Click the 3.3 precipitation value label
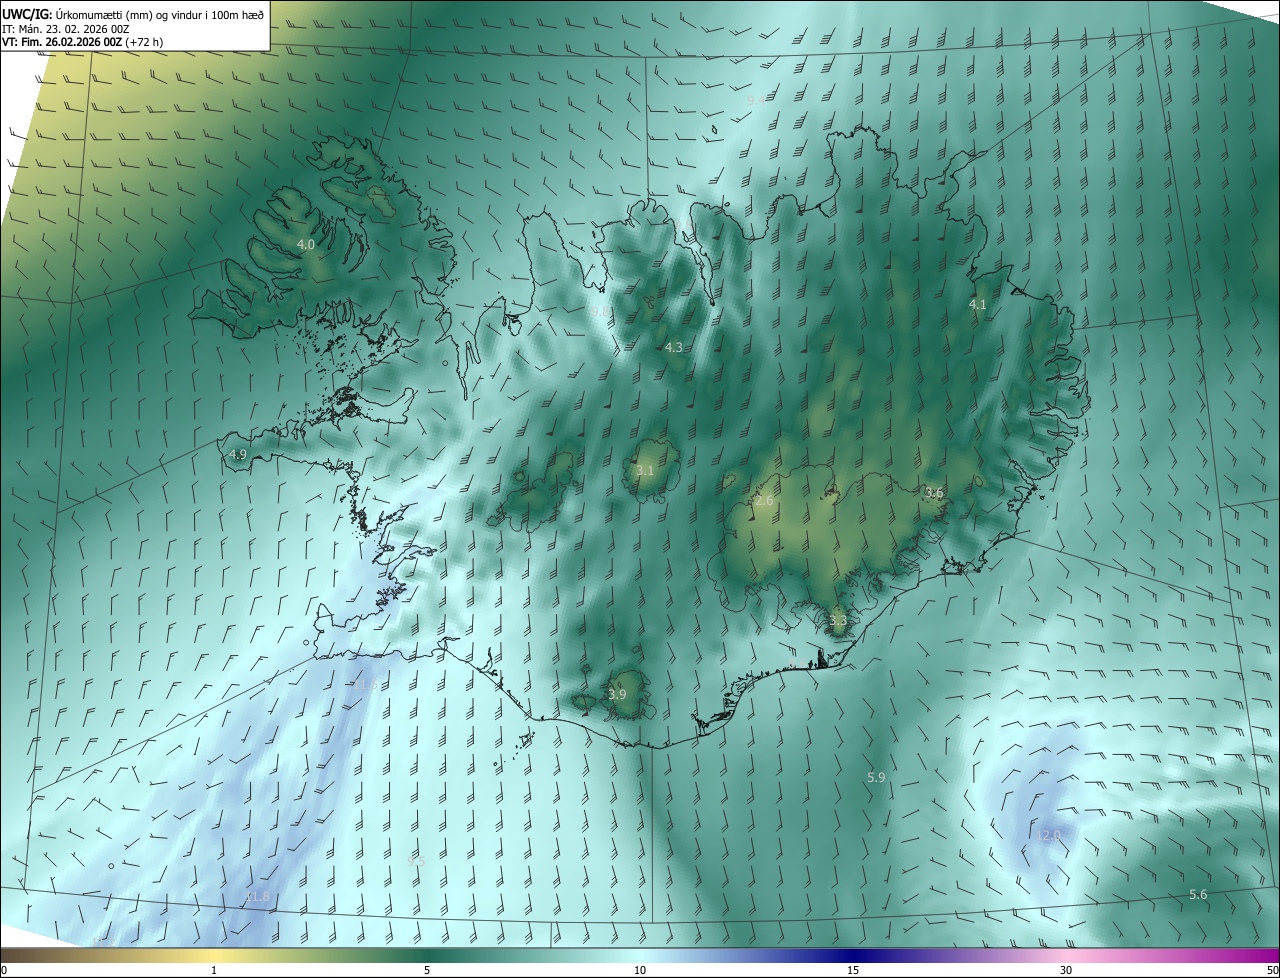 (x=838, y=620)
